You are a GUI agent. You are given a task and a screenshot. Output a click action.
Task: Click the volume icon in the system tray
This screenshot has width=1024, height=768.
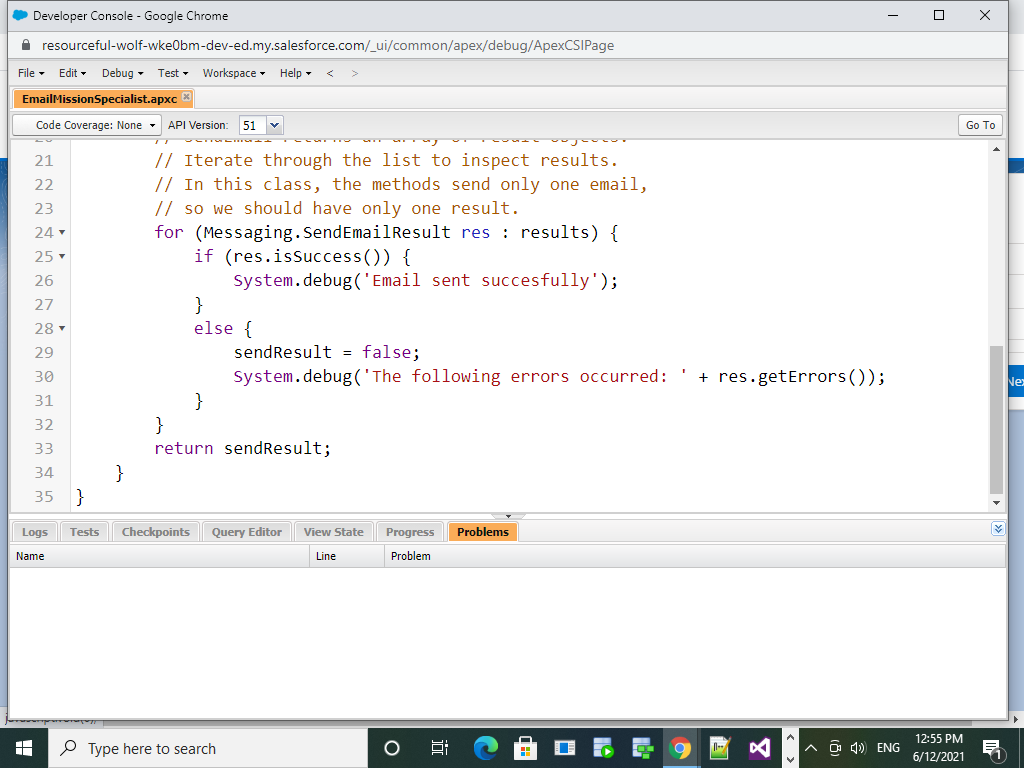858,747
